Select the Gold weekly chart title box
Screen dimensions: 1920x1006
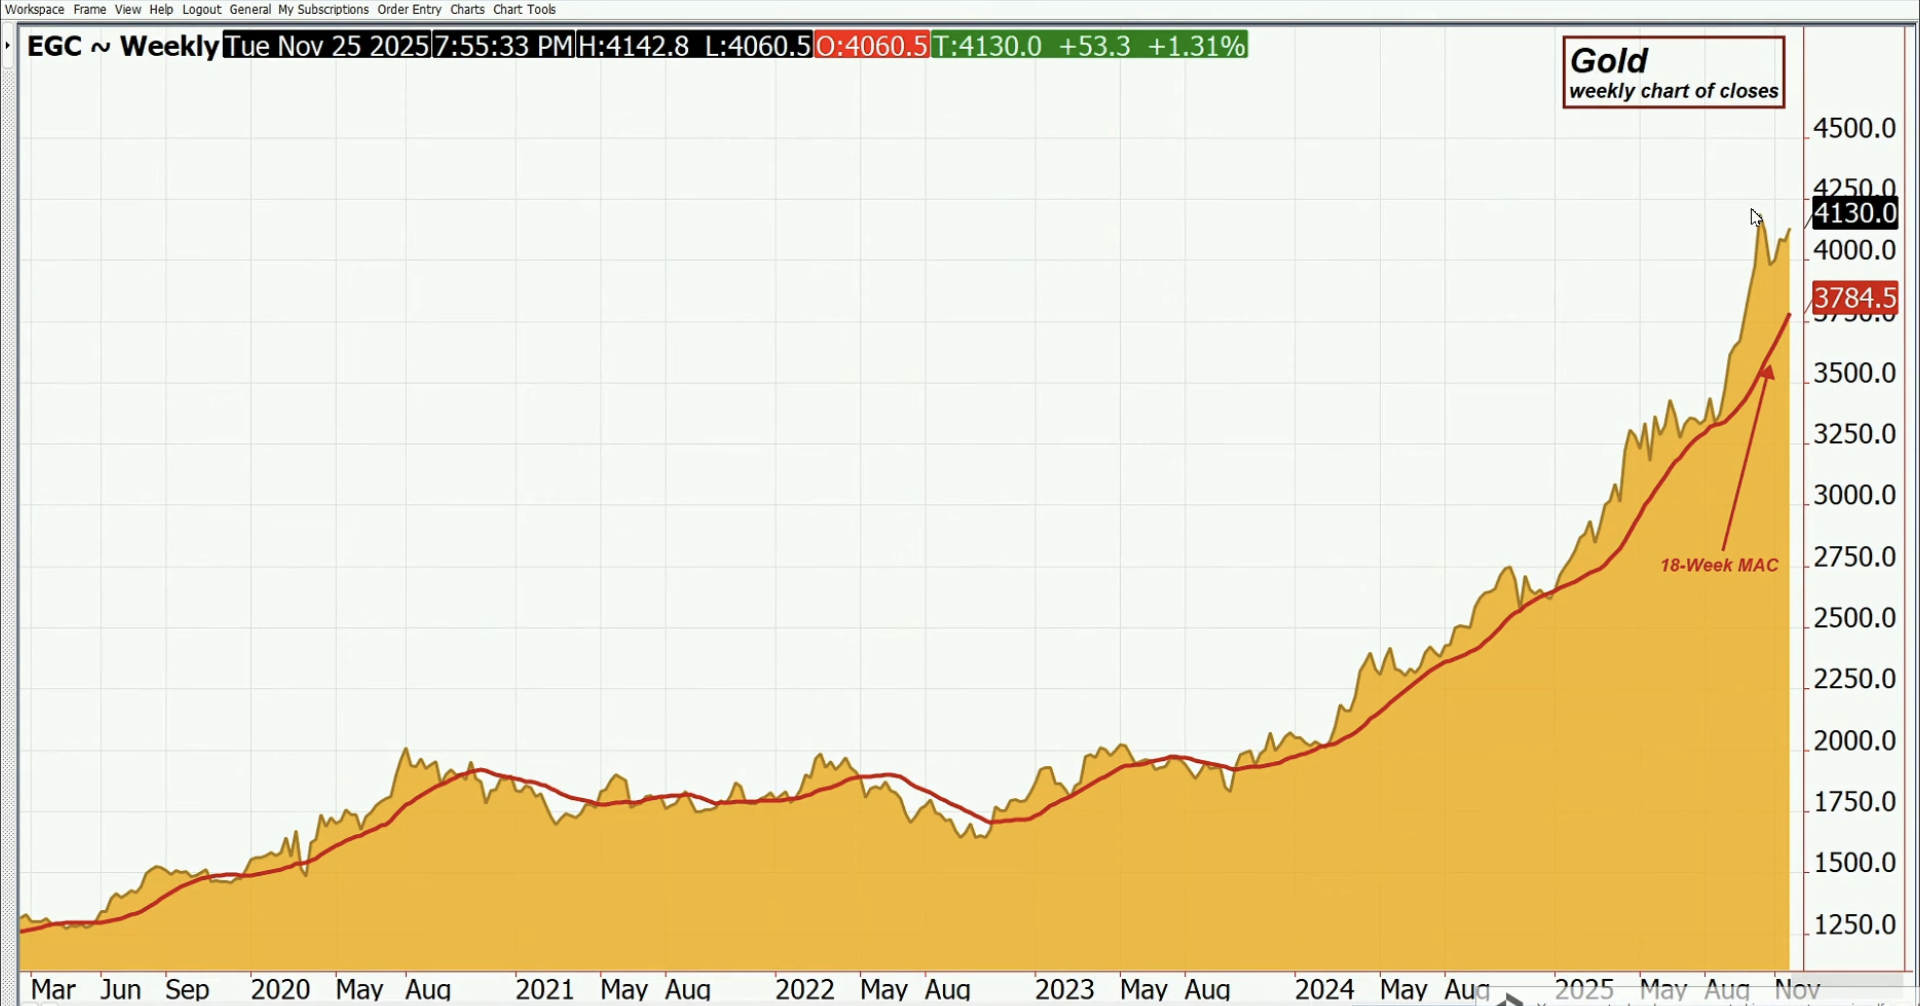click(1673, 73)
